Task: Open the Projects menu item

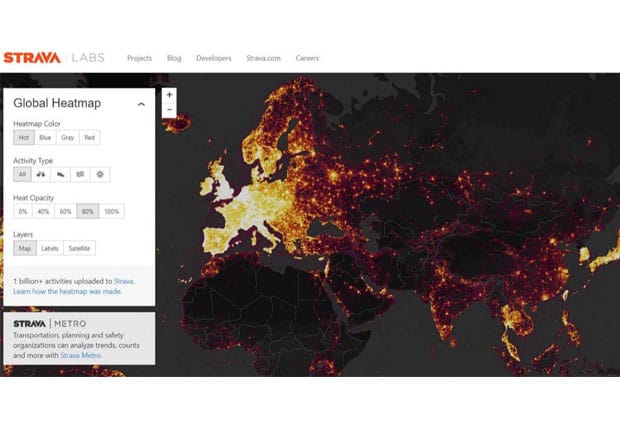Action: tap(139, 58)
